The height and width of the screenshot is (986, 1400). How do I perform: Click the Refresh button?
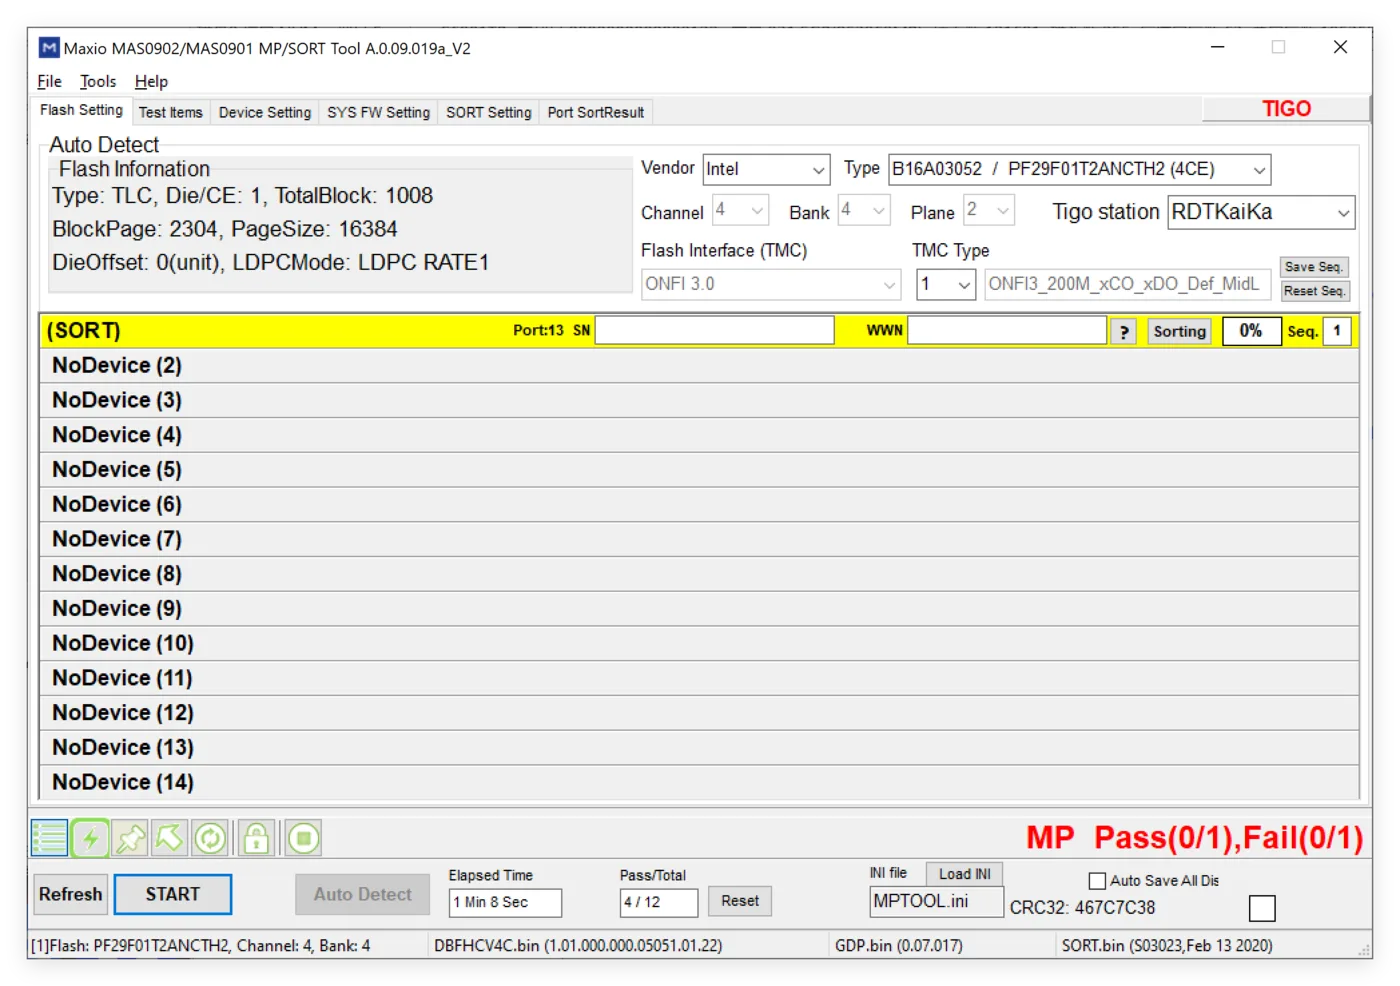[x=71, y=895]
